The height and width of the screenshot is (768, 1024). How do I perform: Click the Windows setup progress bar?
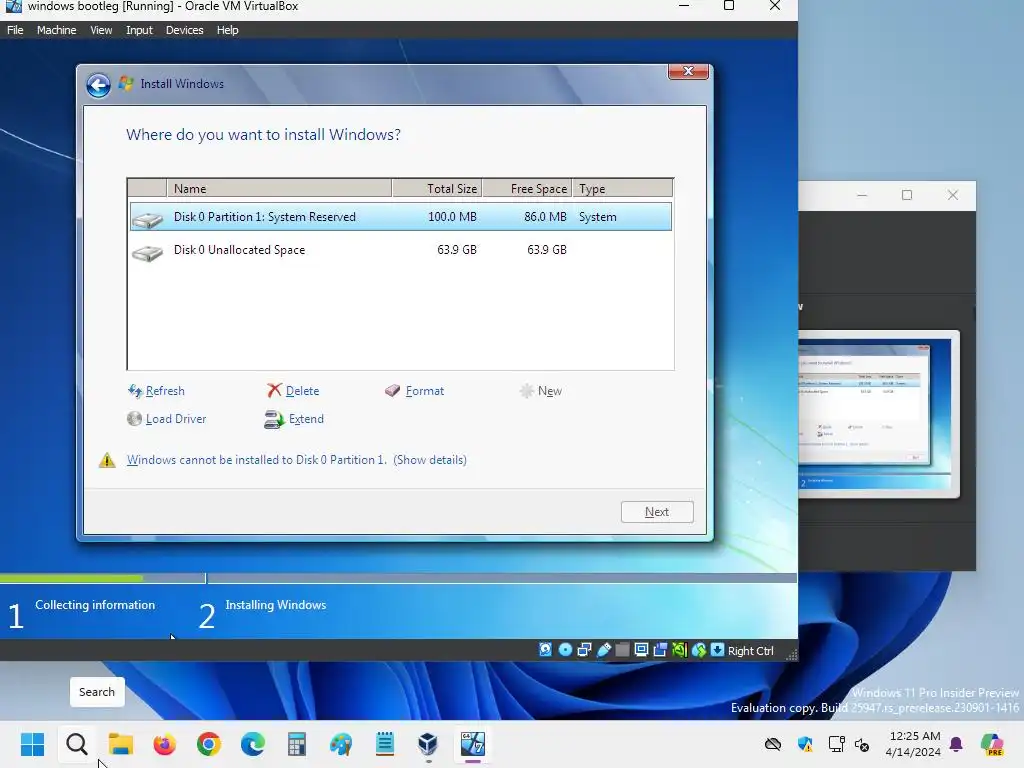pyautogui.click(x=398, y=578)
